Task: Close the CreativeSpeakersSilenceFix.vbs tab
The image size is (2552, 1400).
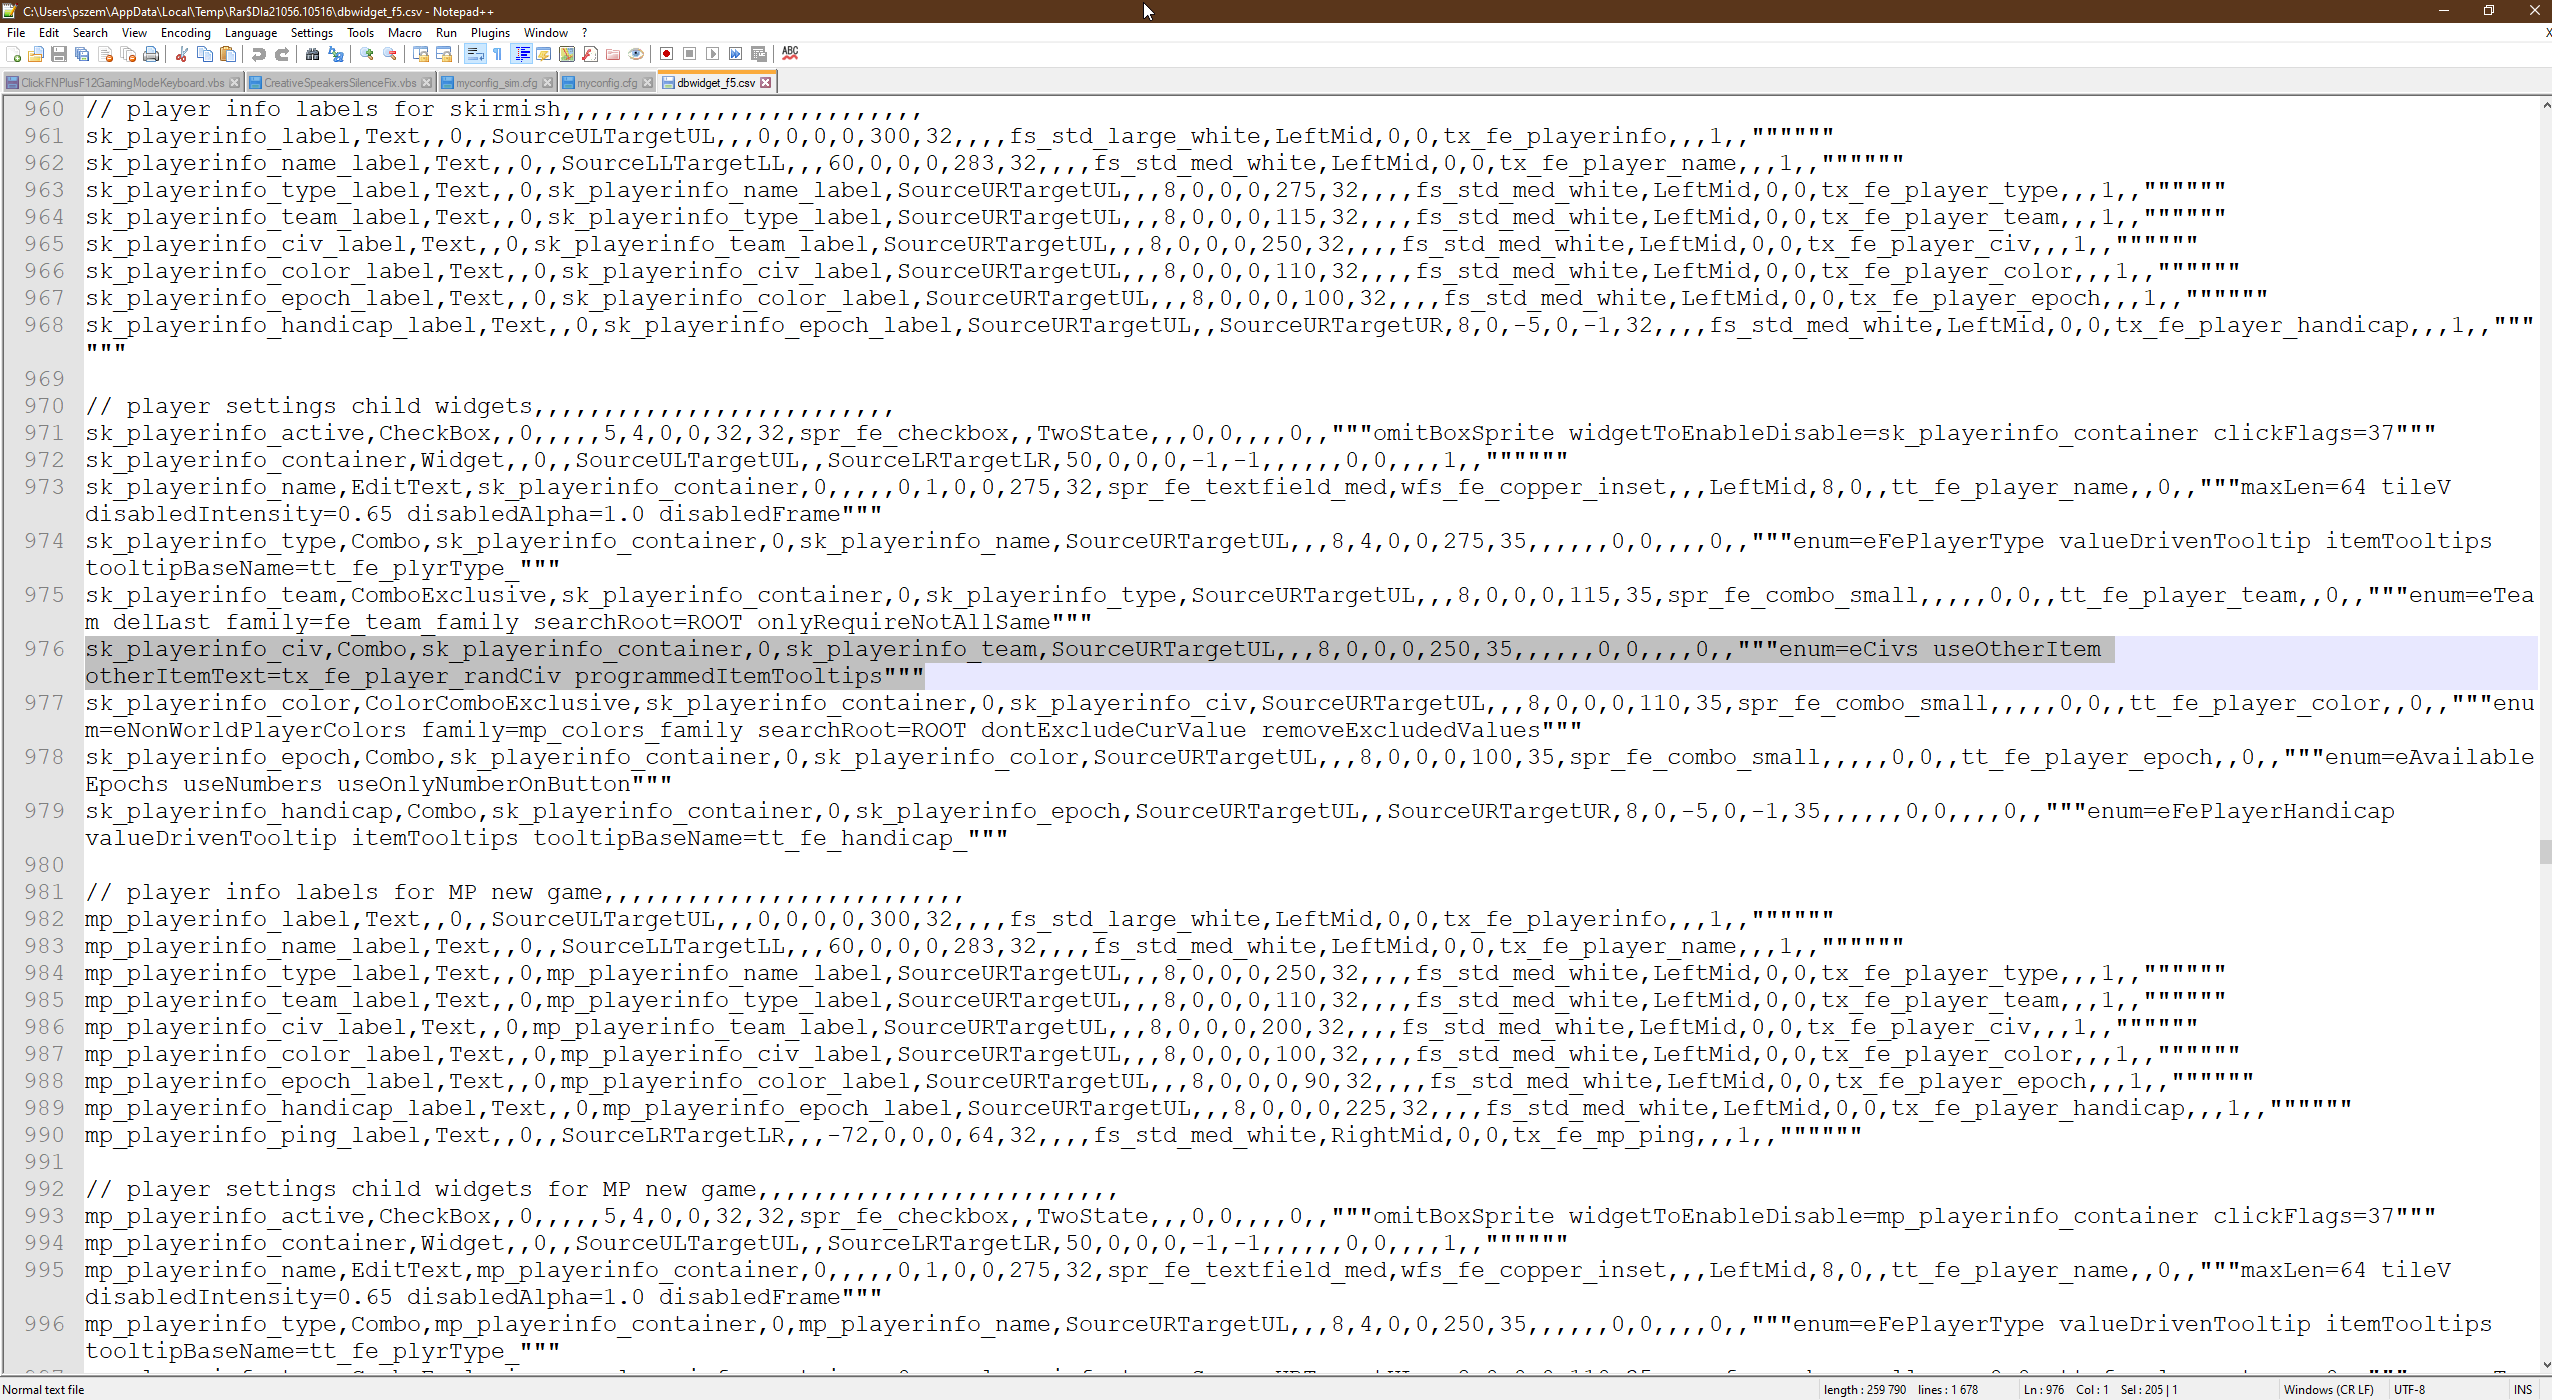Action: click(427, 83)
